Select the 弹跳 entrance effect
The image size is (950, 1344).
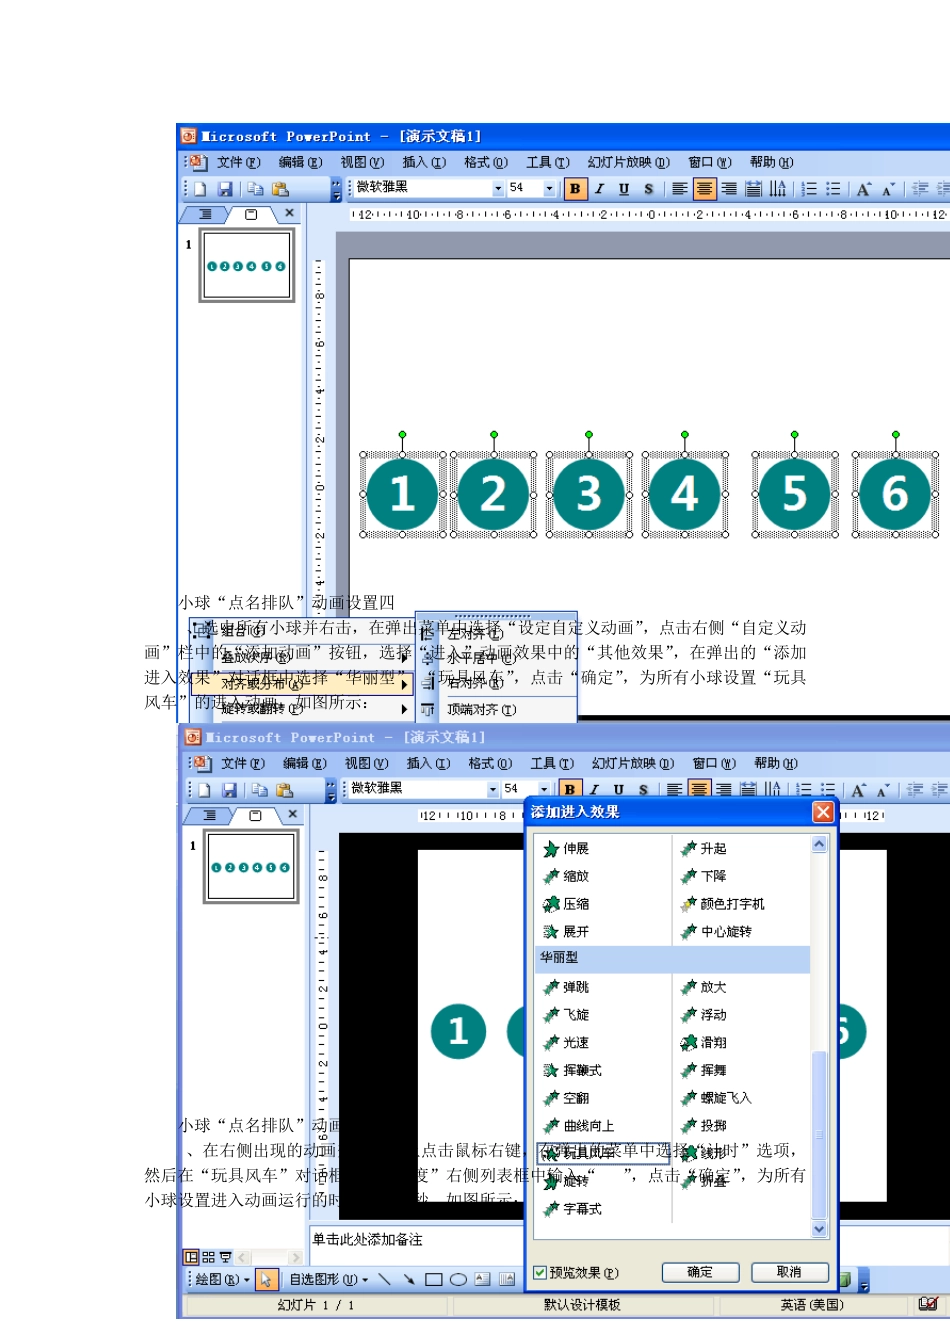tap(574, 987)
